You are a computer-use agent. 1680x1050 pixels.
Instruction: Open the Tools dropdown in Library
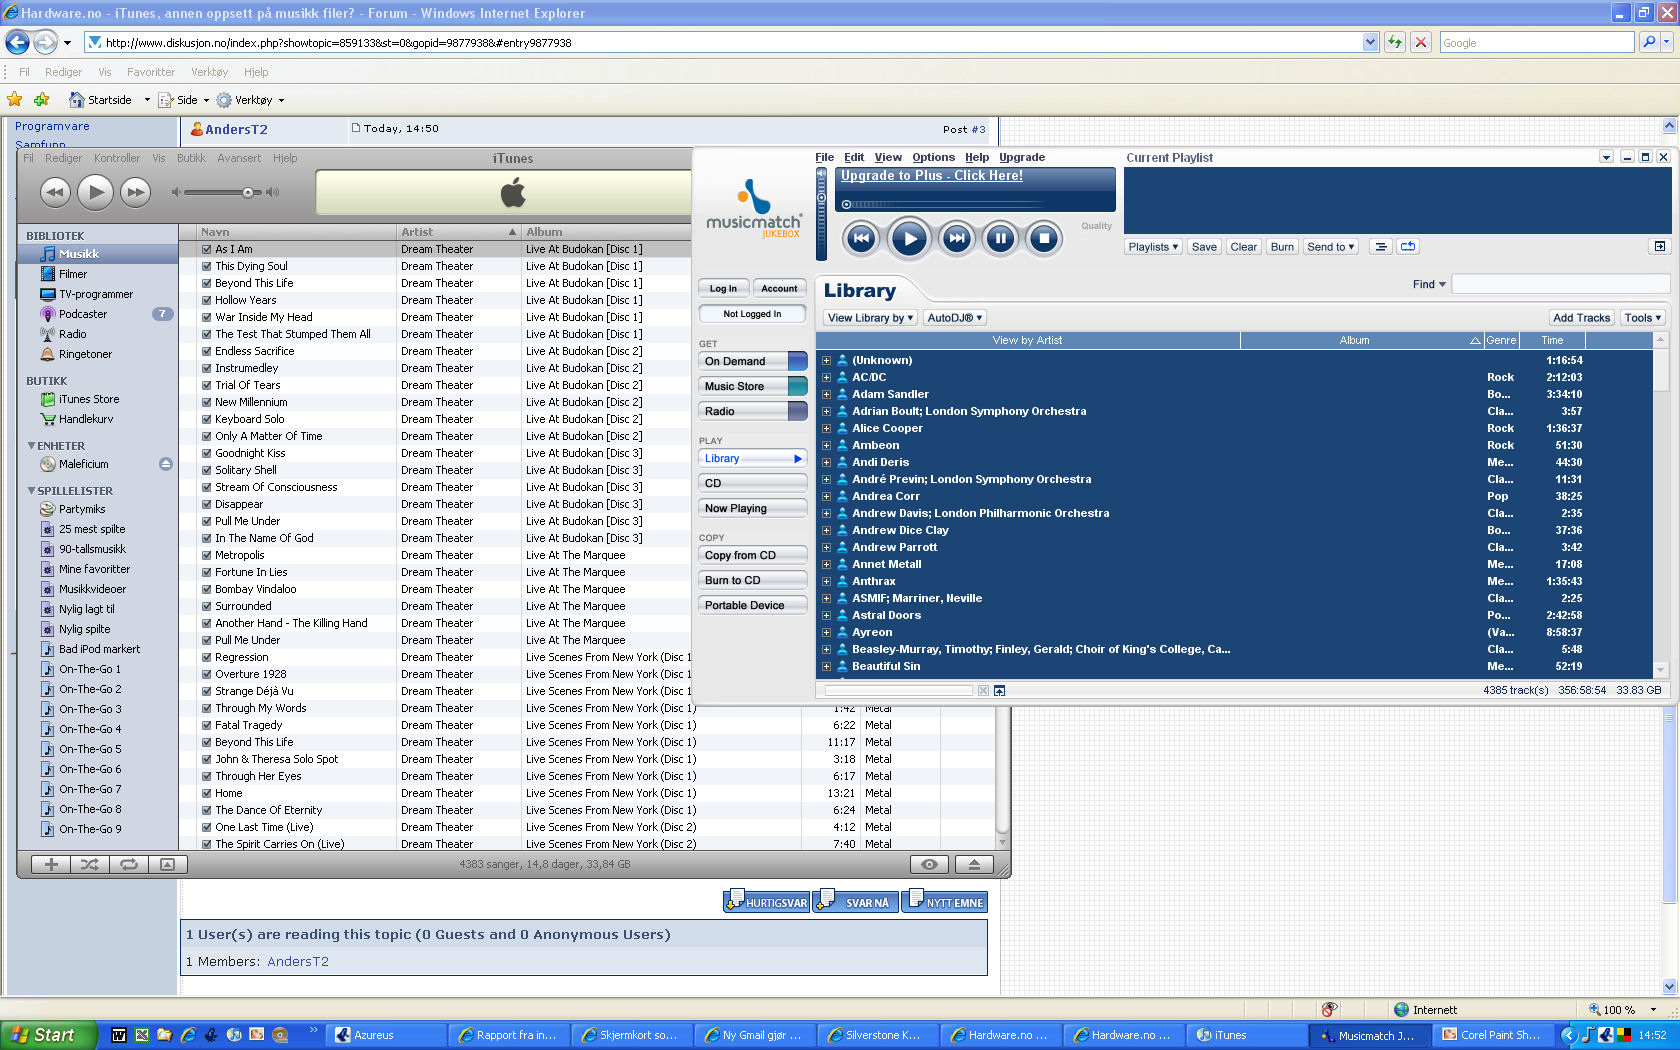(1642, 318)
